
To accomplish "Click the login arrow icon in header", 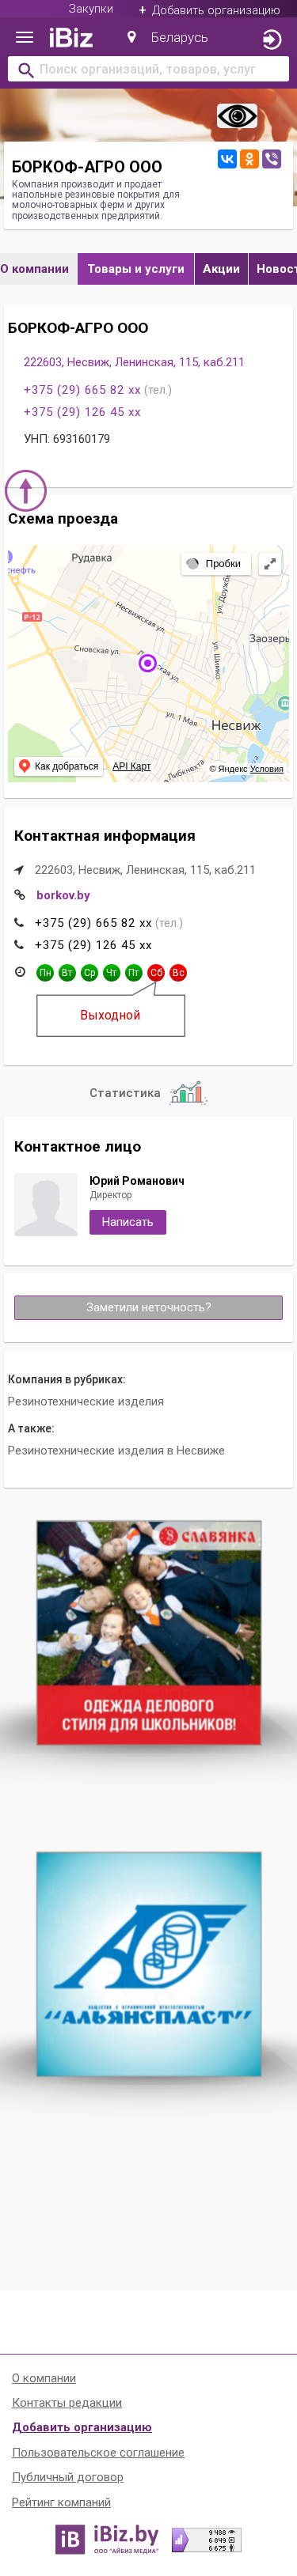I will click(271, 39).
